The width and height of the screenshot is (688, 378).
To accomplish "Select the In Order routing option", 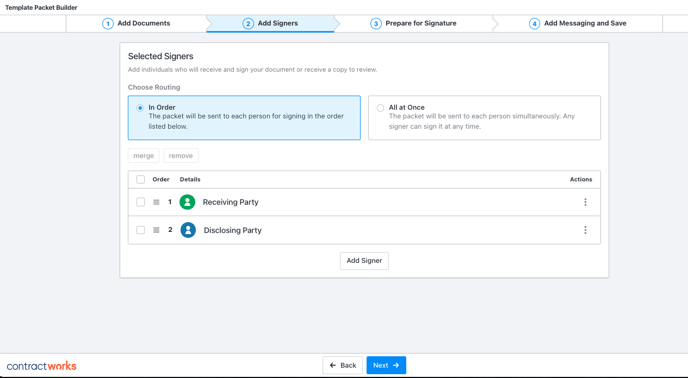I will 244,118.
